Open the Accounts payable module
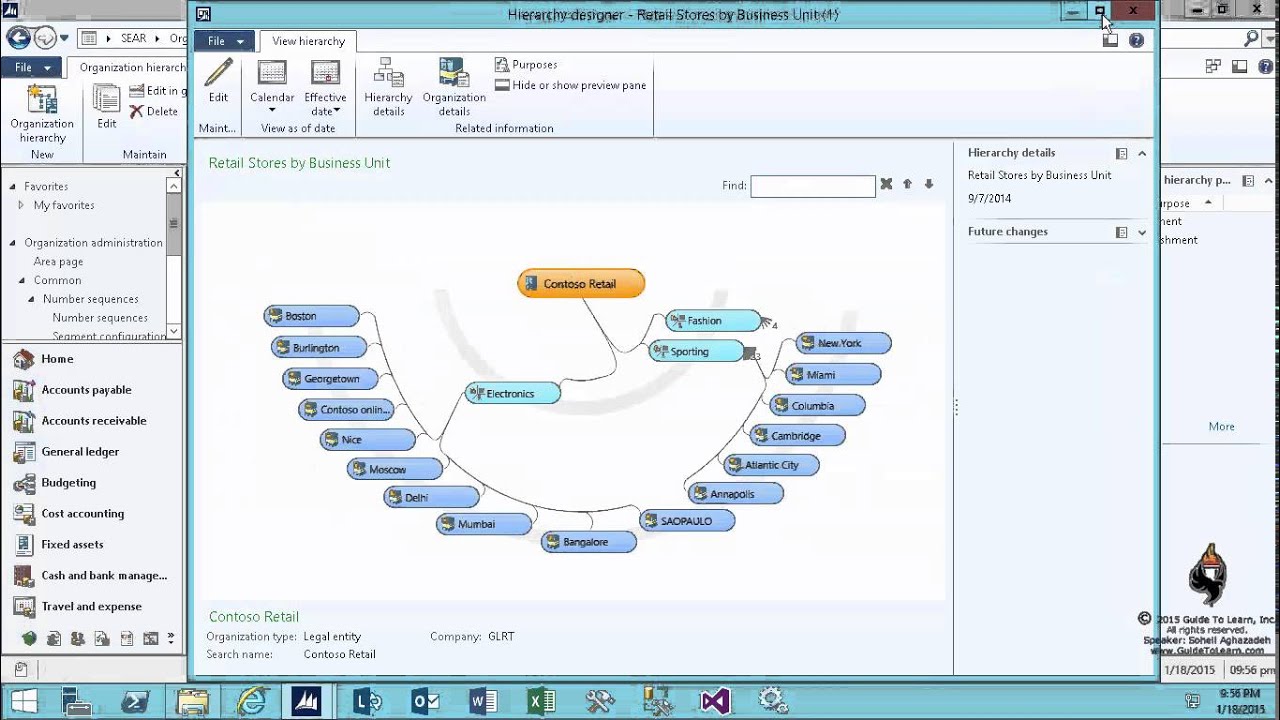Viewport: 1280px width, 720px height. 86,390
